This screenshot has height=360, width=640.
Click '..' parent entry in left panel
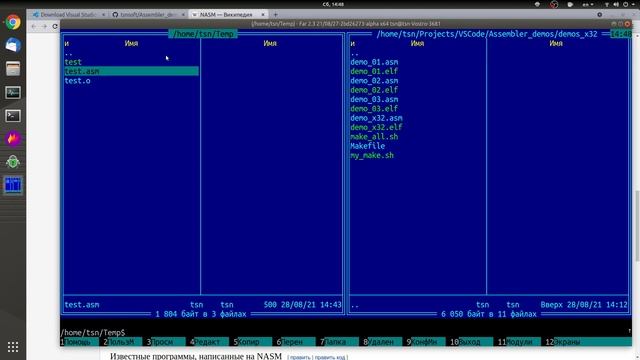click(x=69, y=53)
